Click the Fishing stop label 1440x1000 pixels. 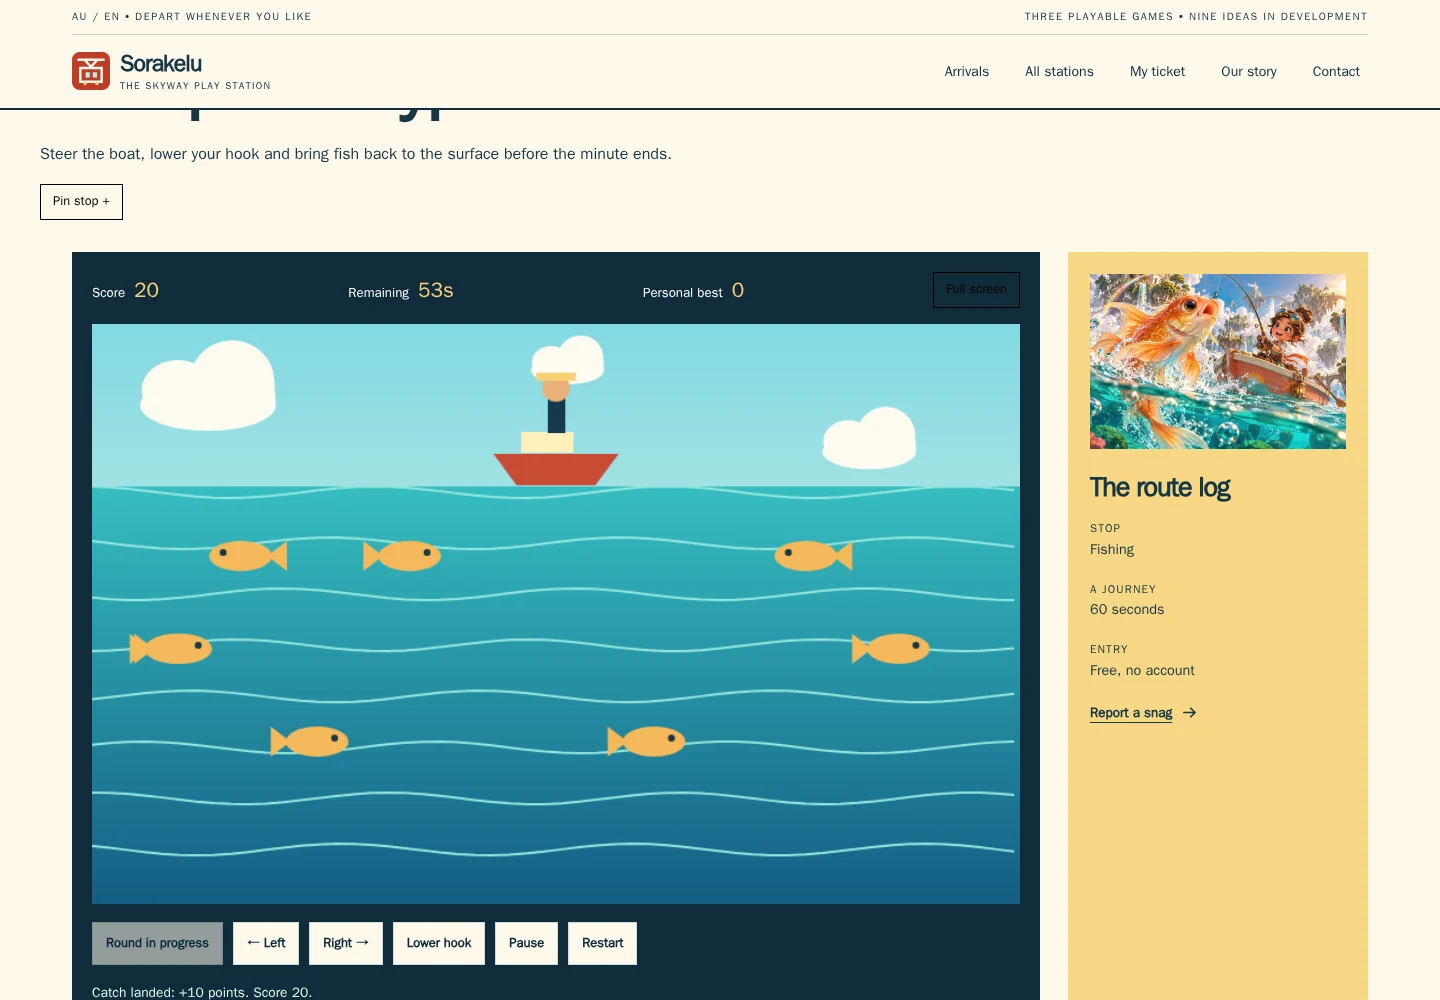tap(1112, 550)
